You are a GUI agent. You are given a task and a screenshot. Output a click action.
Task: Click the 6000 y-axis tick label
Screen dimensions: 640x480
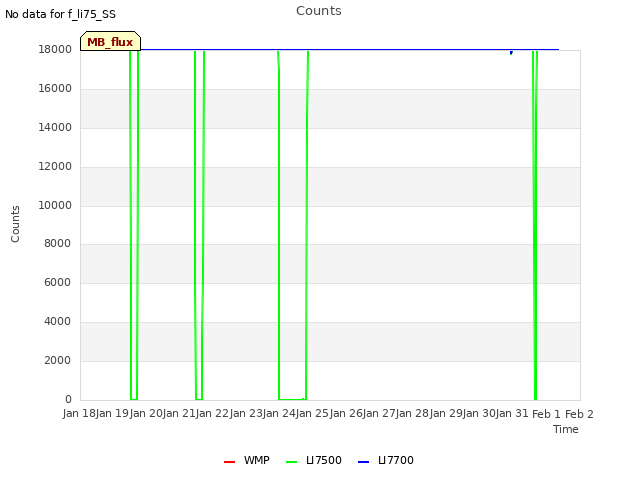(58, 282)
